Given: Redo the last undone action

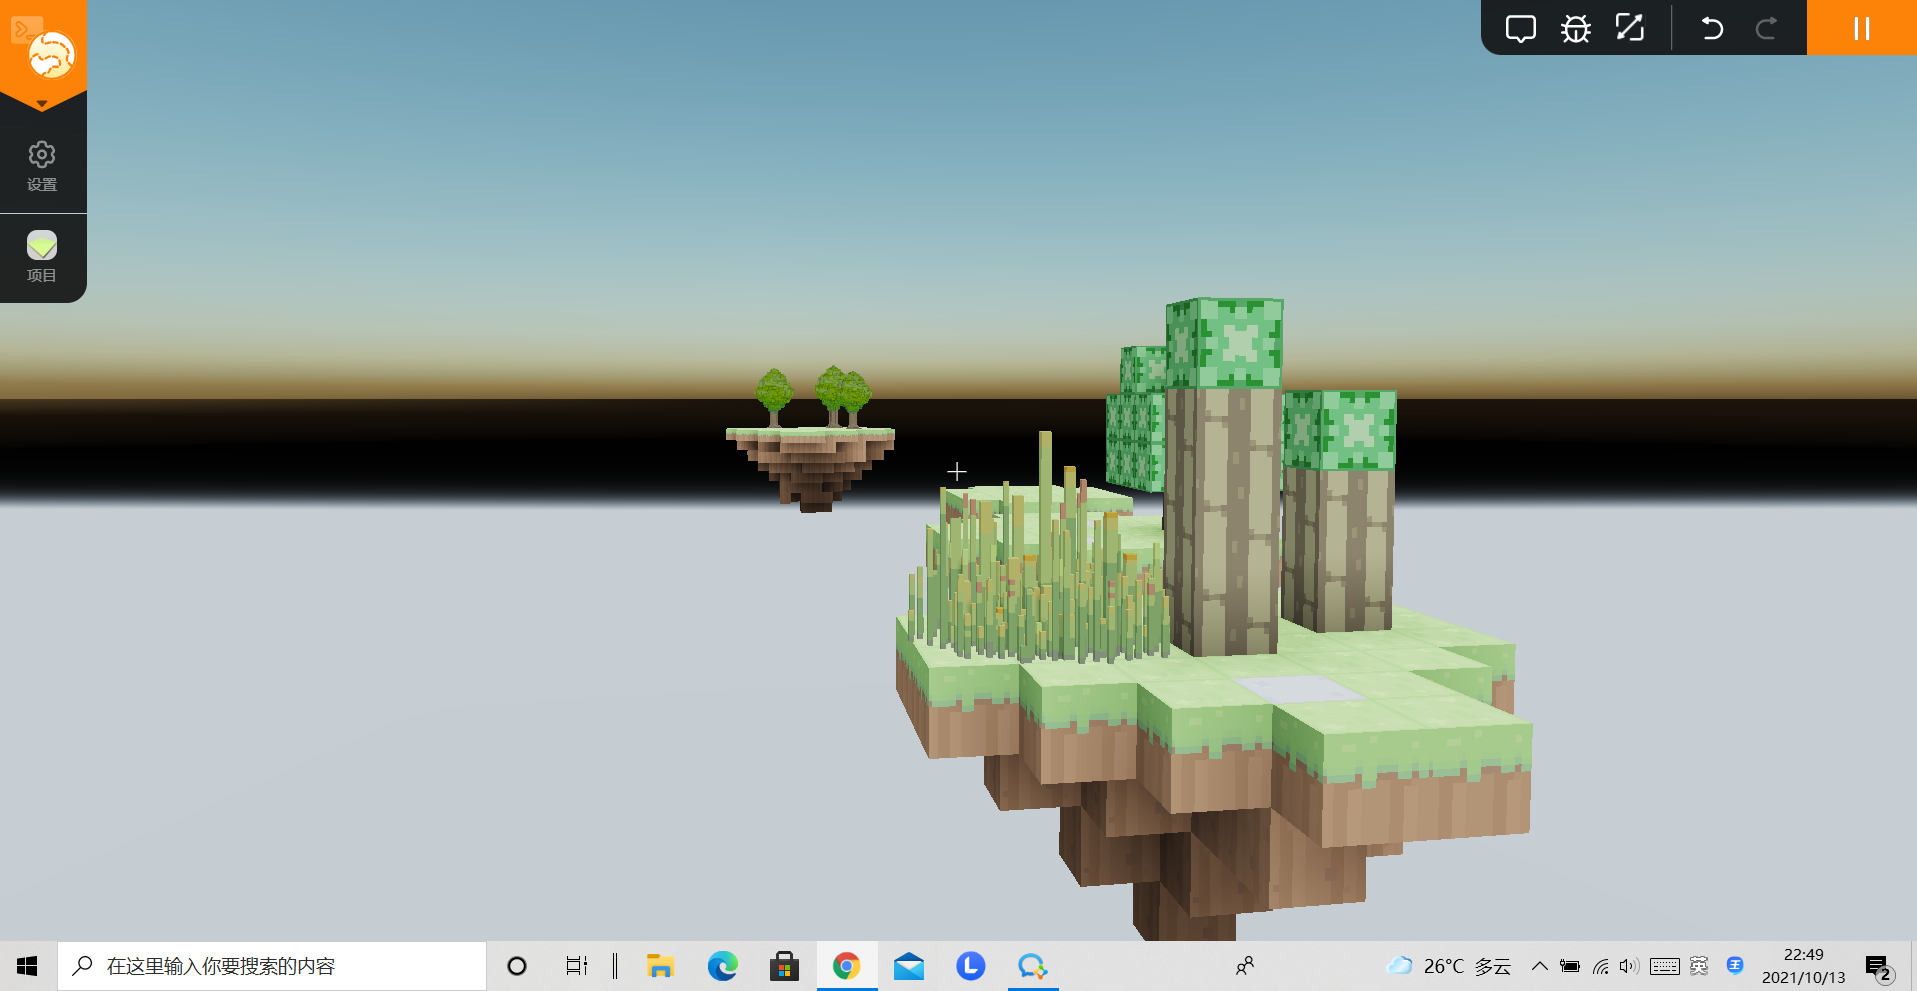Looking at the screenshot, I should point(1766,28).
